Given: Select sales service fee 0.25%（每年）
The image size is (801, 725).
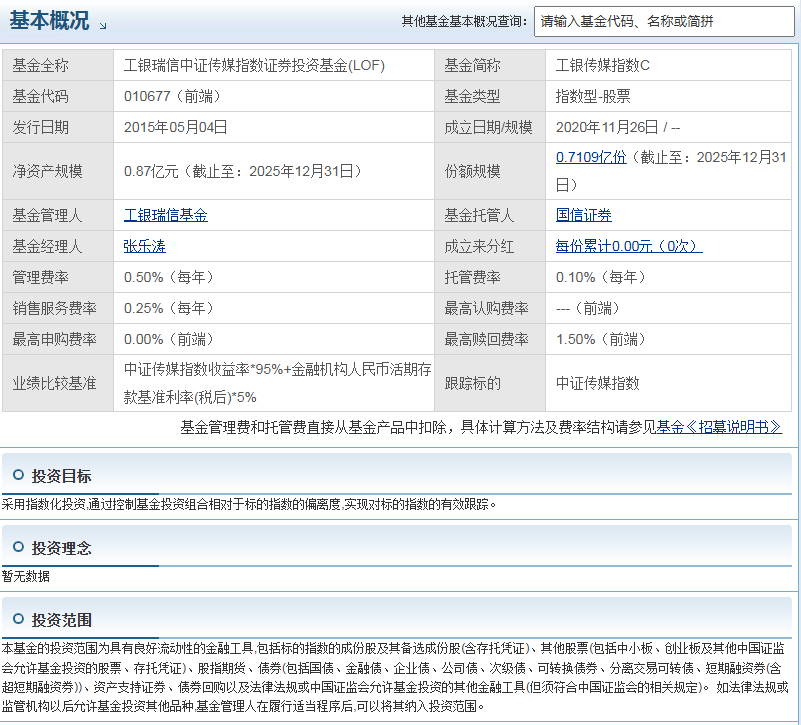Looking at the screenshot, I should (x=170, y=308).
